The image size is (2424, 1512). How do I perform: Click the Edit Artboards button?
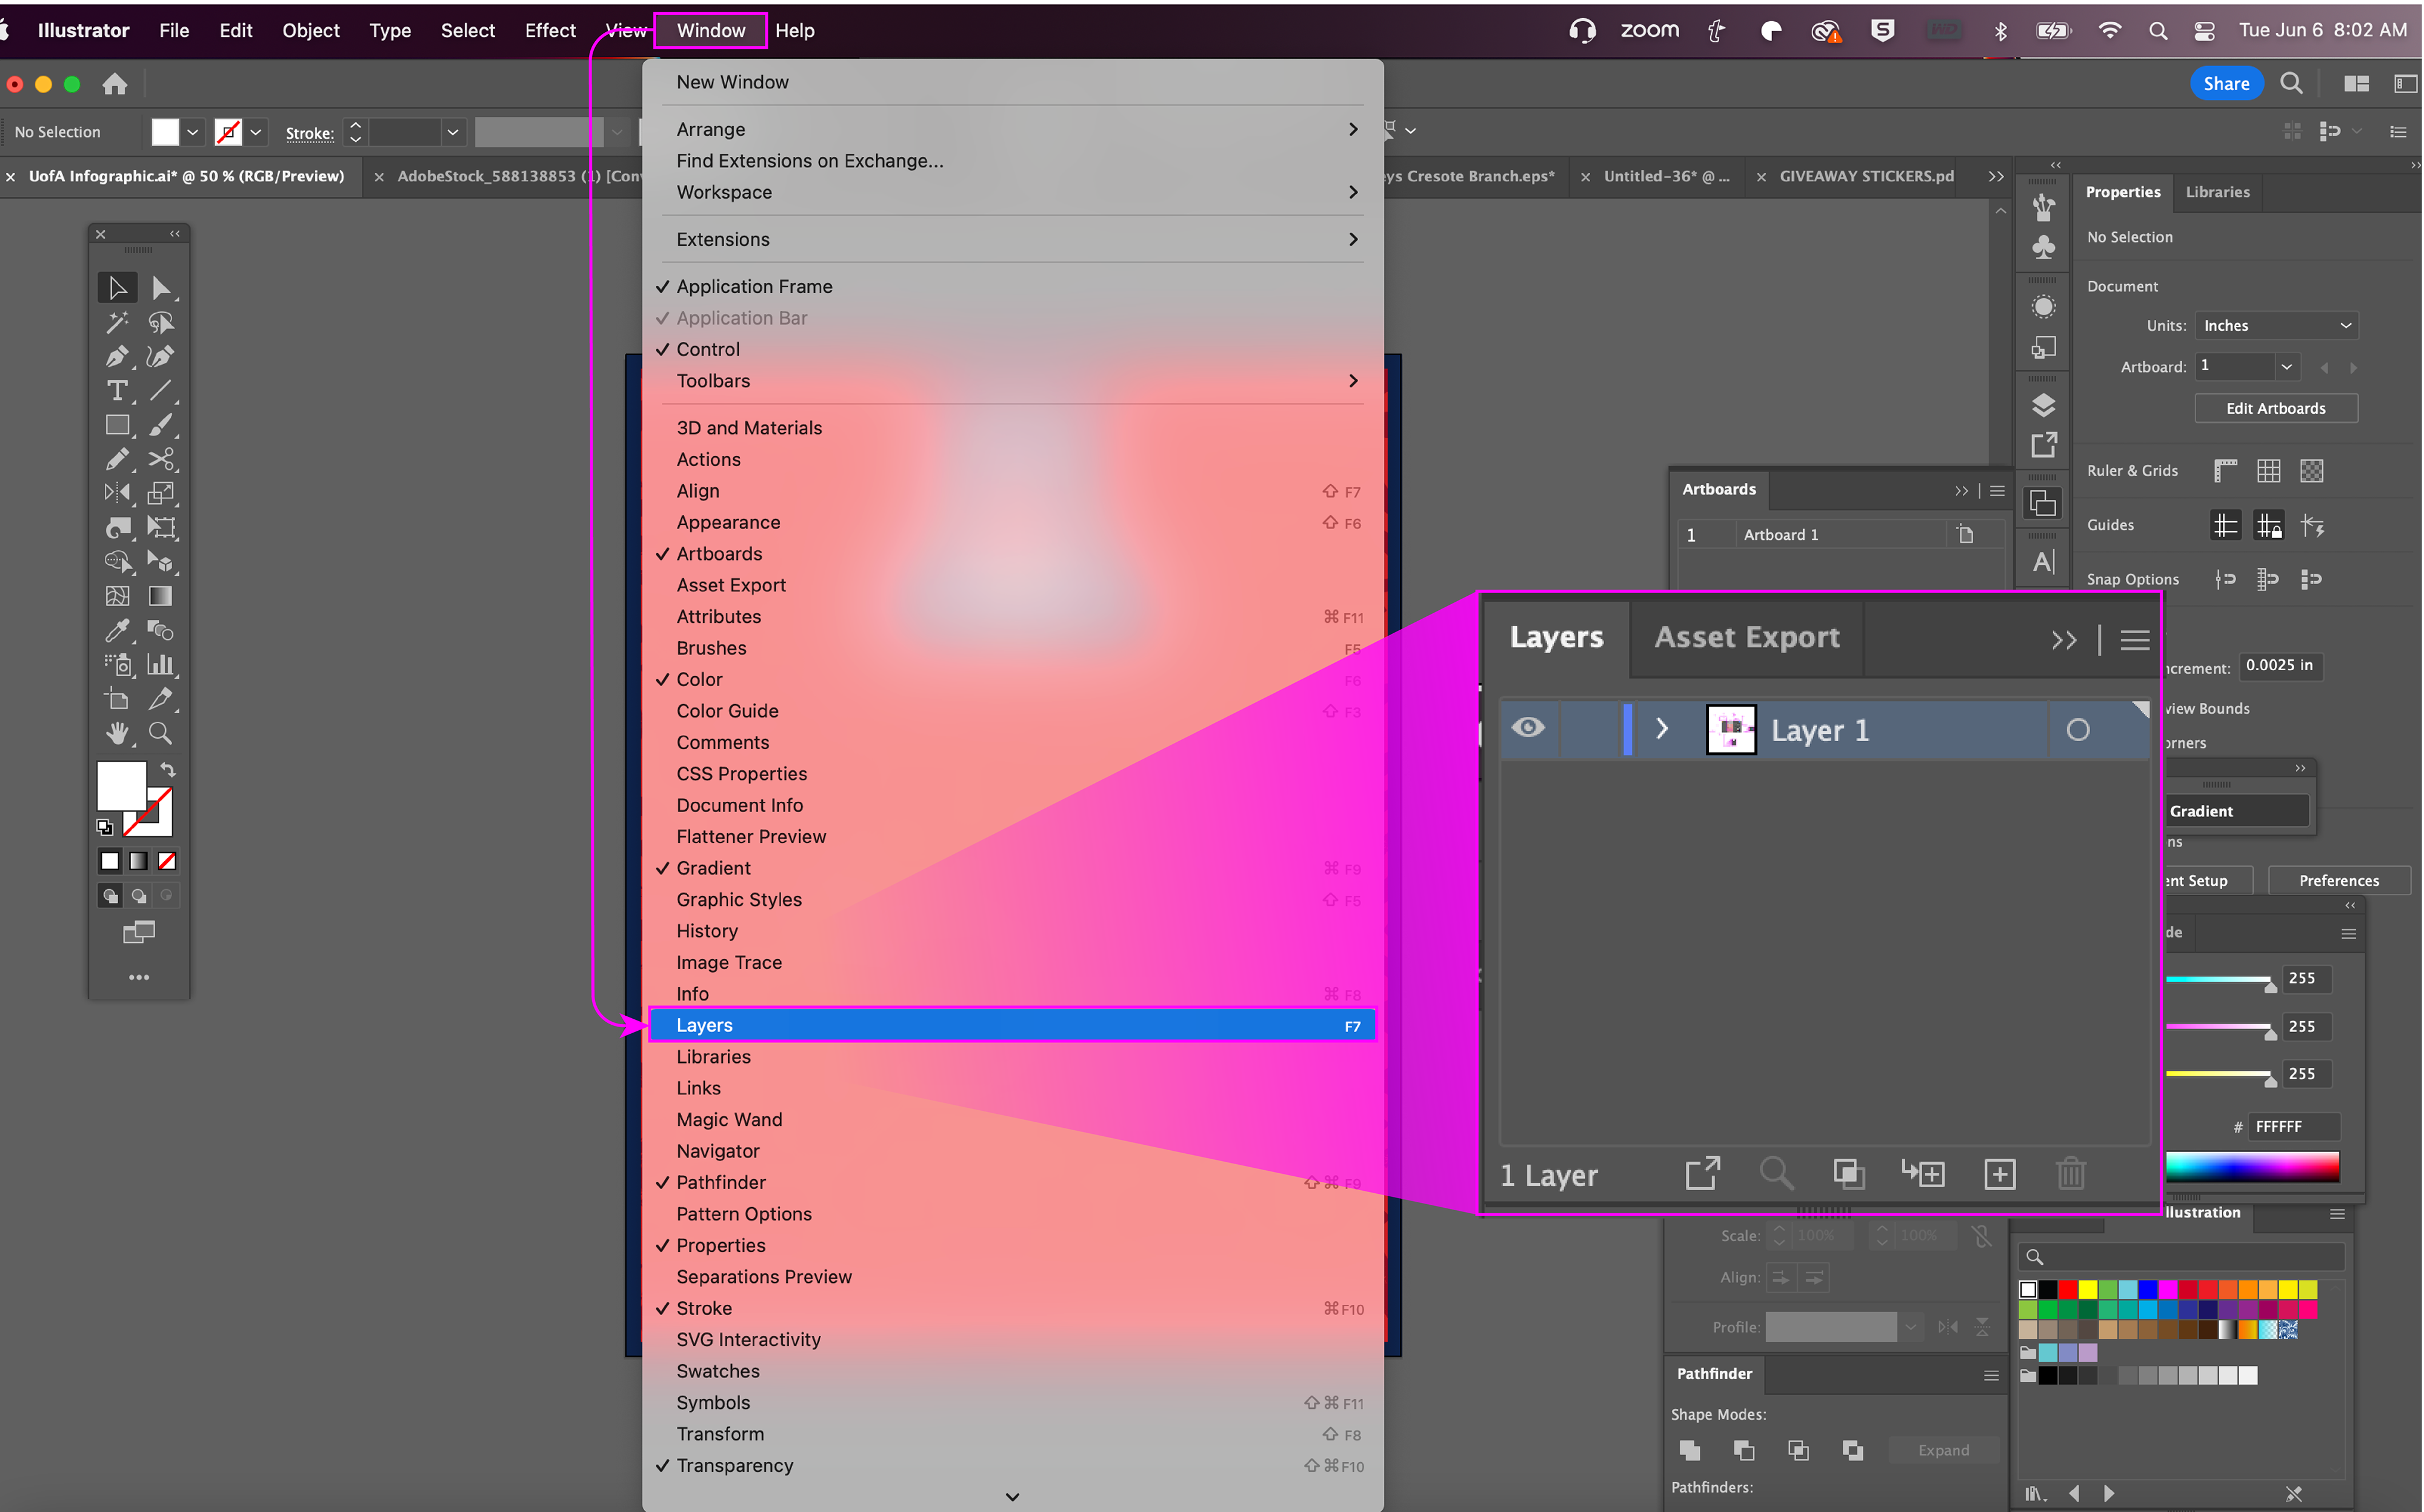tap(2275, 408)
